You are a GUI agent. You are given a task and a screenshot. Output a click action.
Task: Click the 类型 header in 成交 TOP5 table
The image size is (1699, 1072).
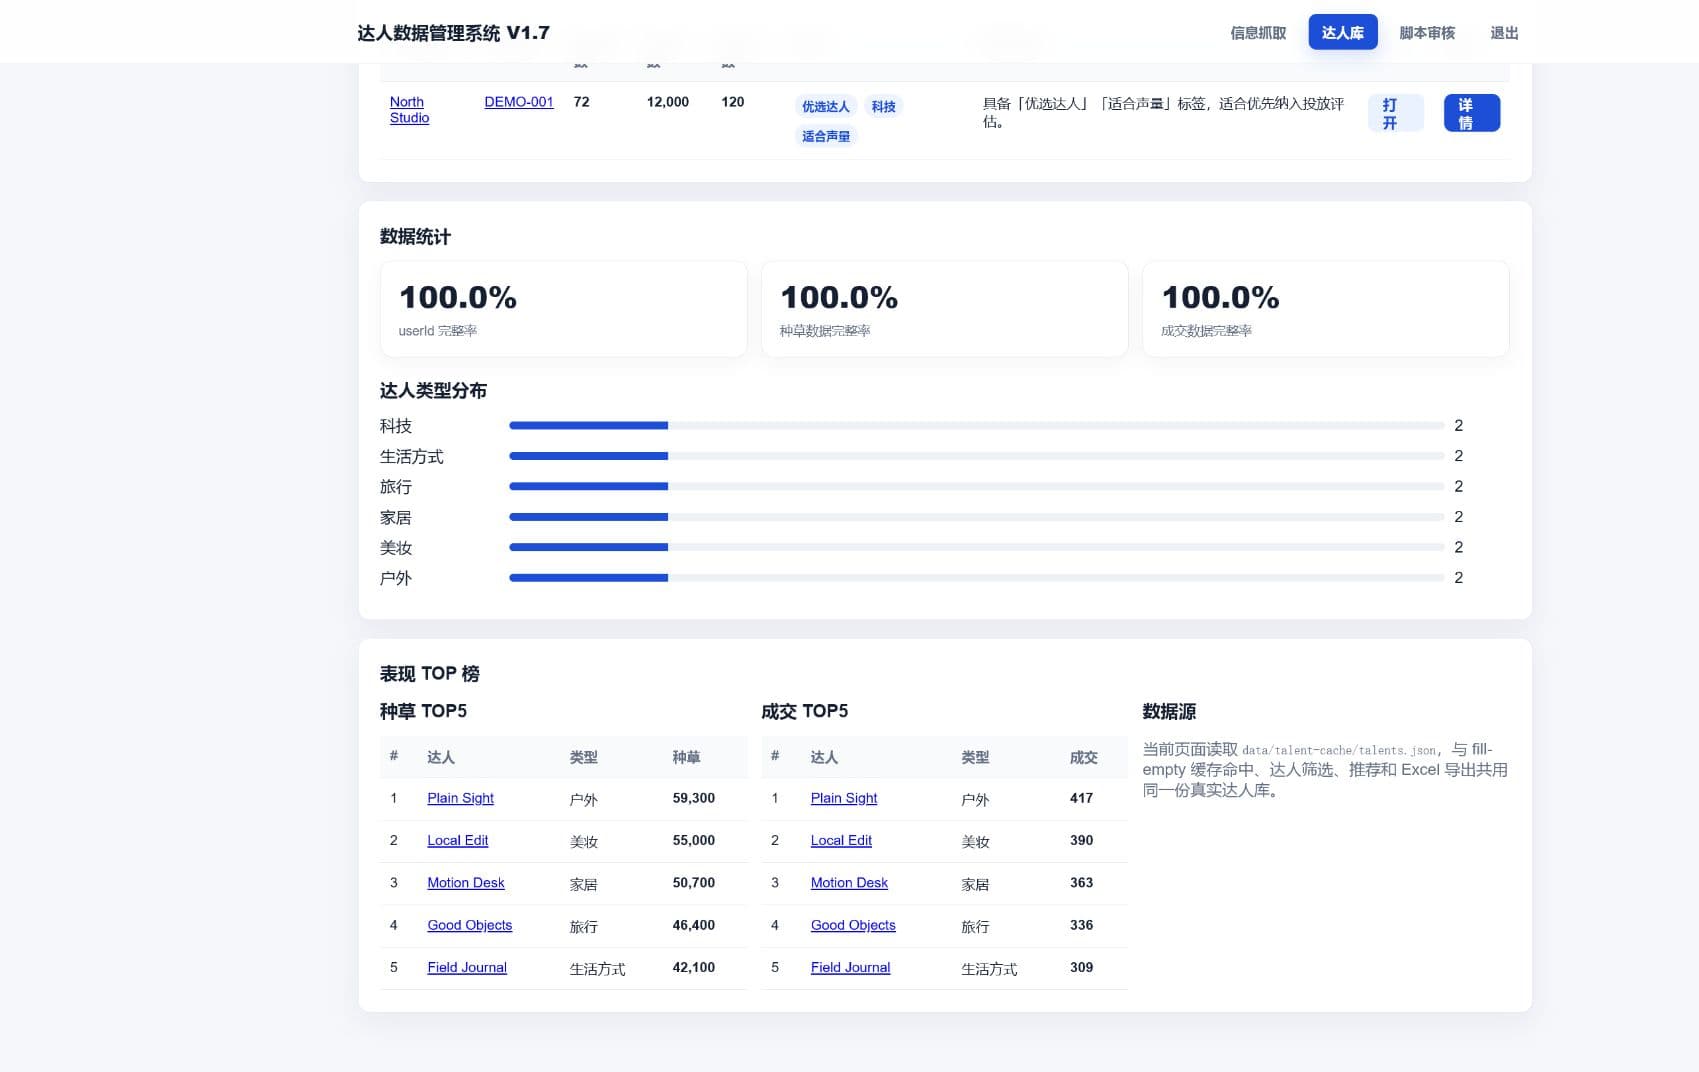975,757
